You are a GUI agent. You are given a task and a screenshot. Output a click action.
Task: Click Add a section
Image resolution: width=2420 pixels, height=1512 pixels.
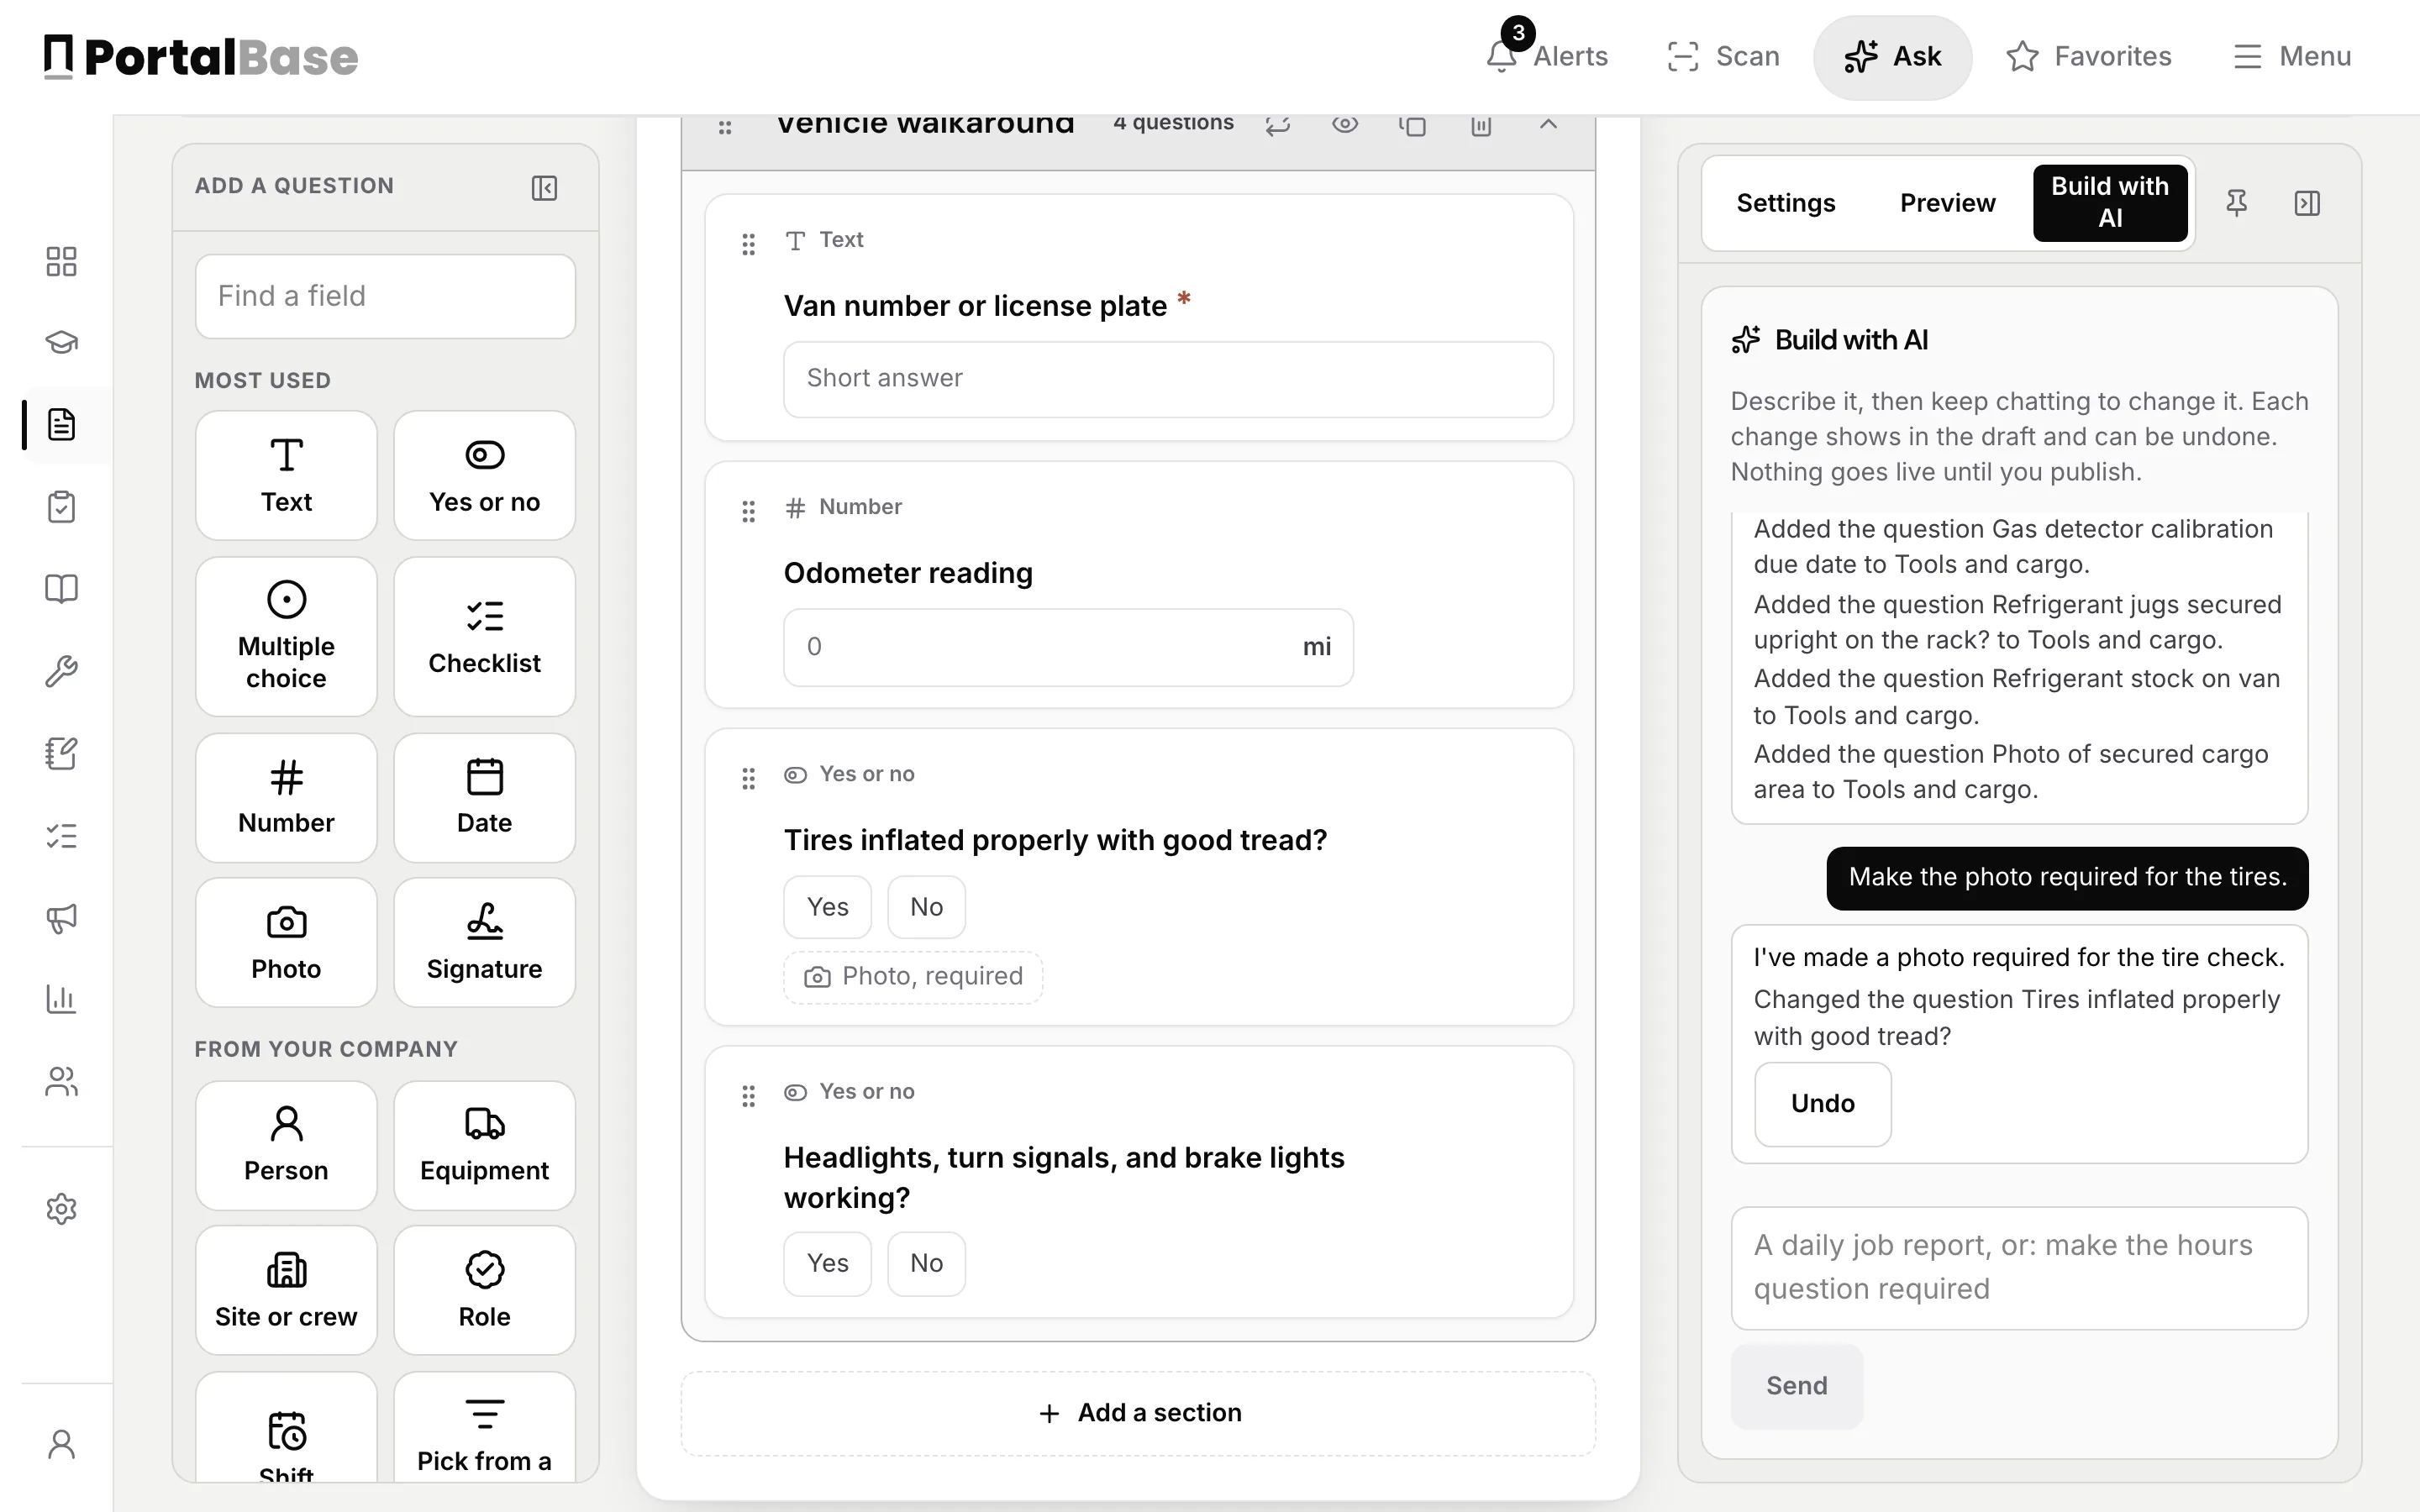point(1138,1413)
